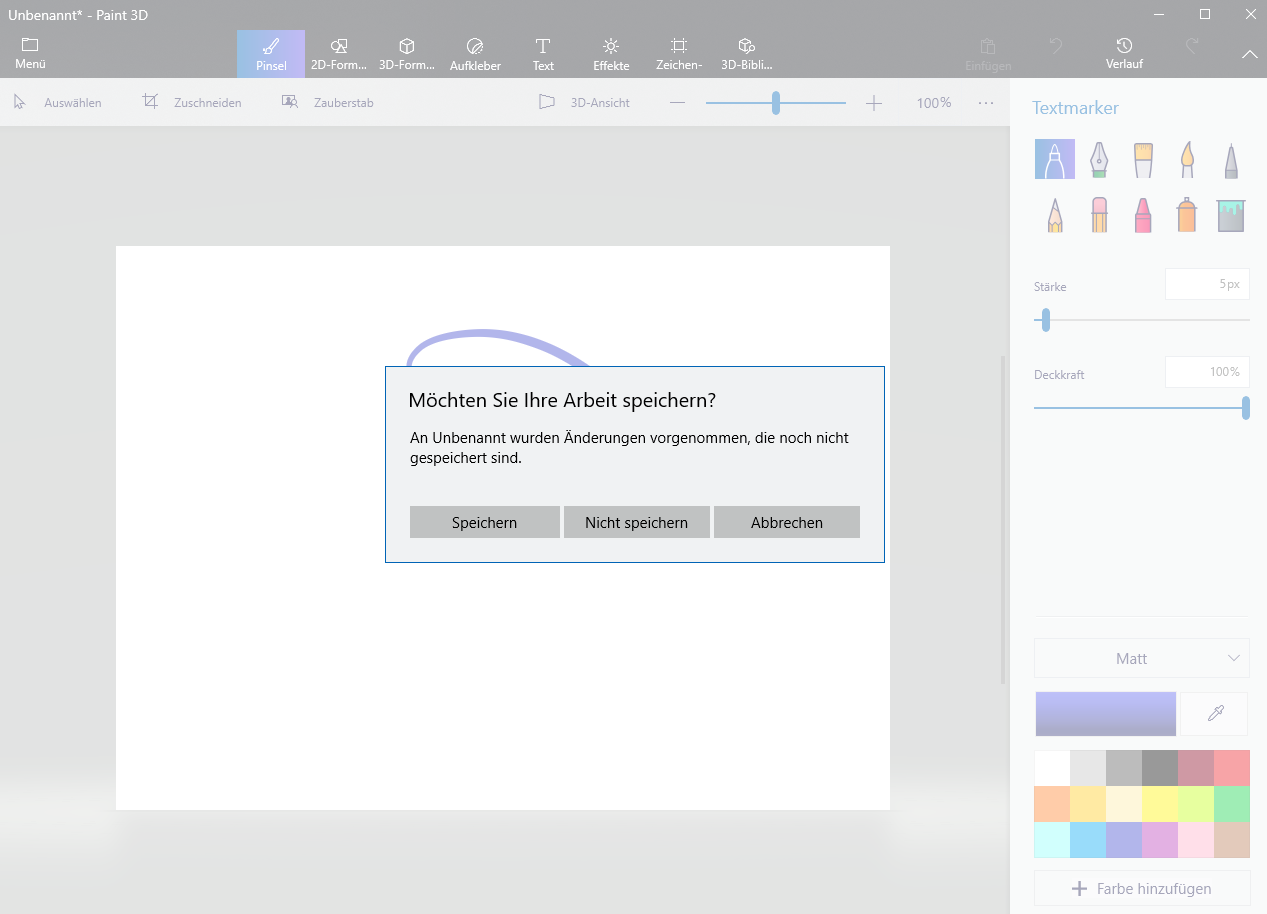Switch to the Aufkleber tab
The width and height of the screenshot is (1267, 914).
coord(475,54)
